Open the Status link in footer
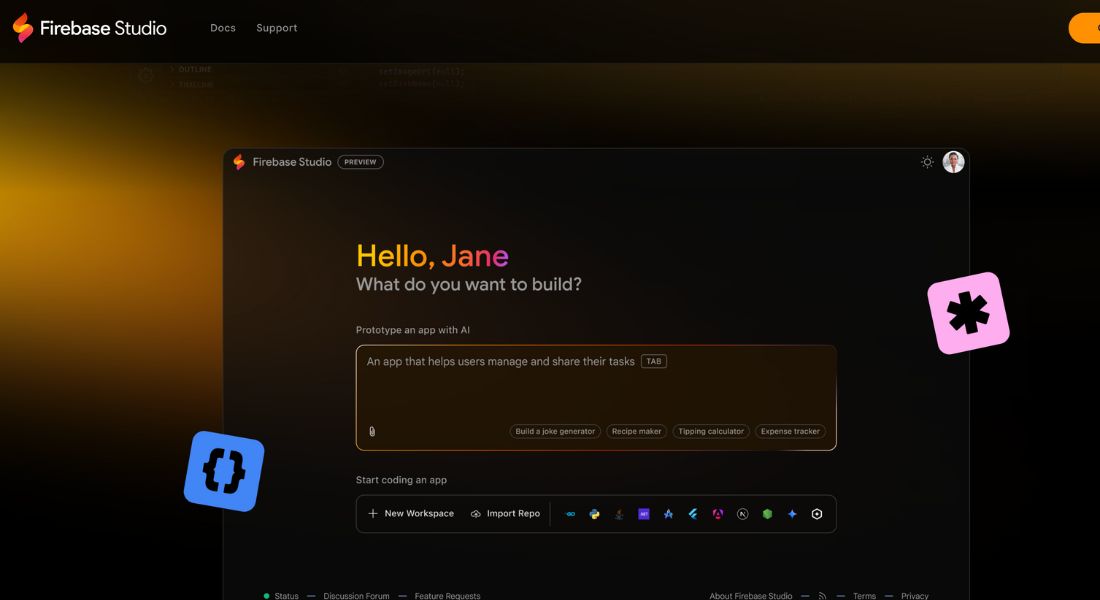The height and width of the screenshot is (600, 1100). [281, 596]
